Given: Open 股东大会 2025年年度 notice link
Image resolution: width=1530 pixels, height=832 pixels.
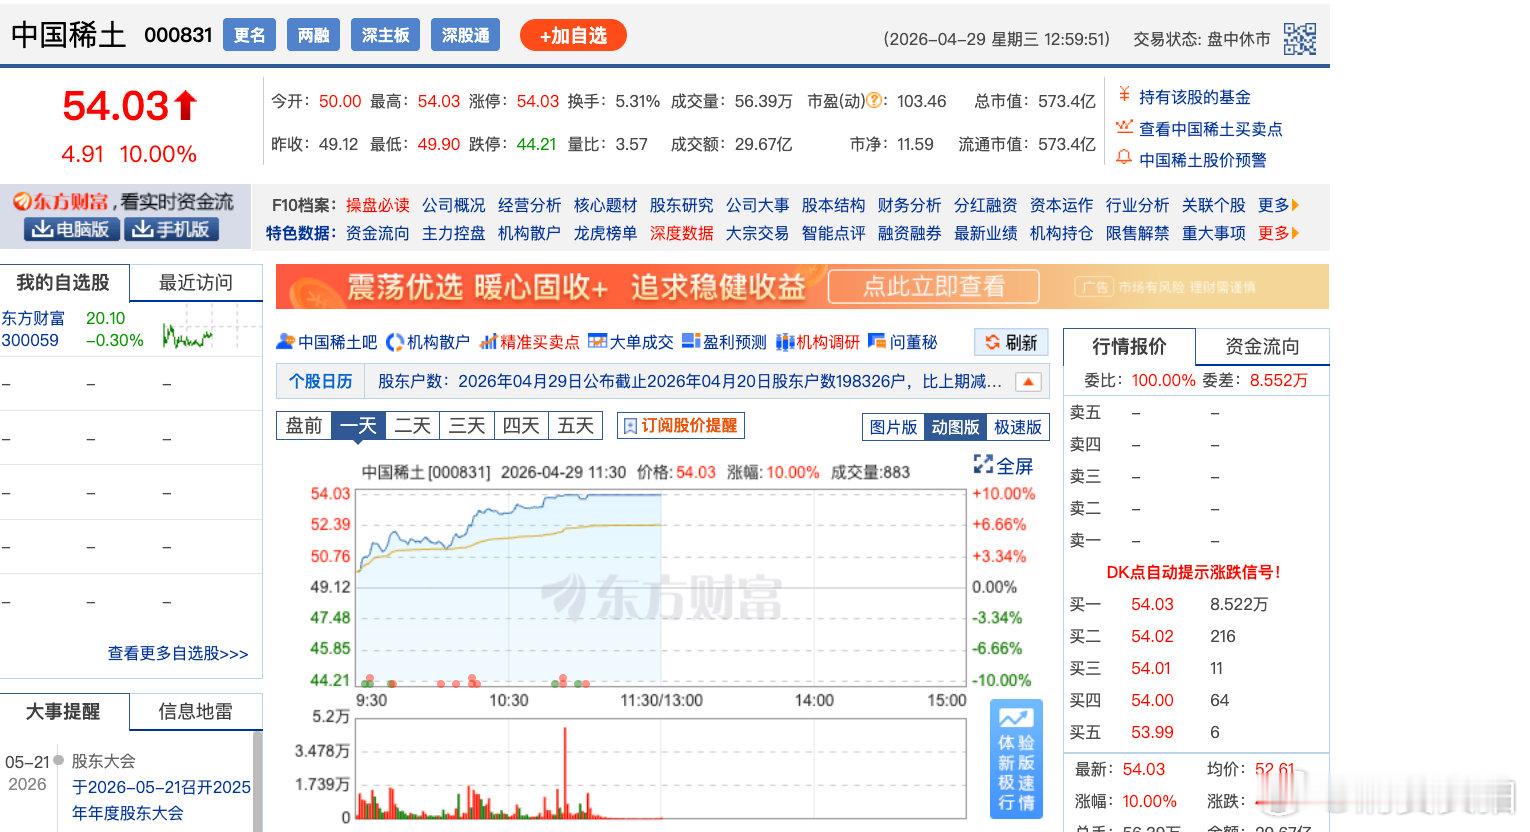Looking at the screenshot, I should (161, 800).
